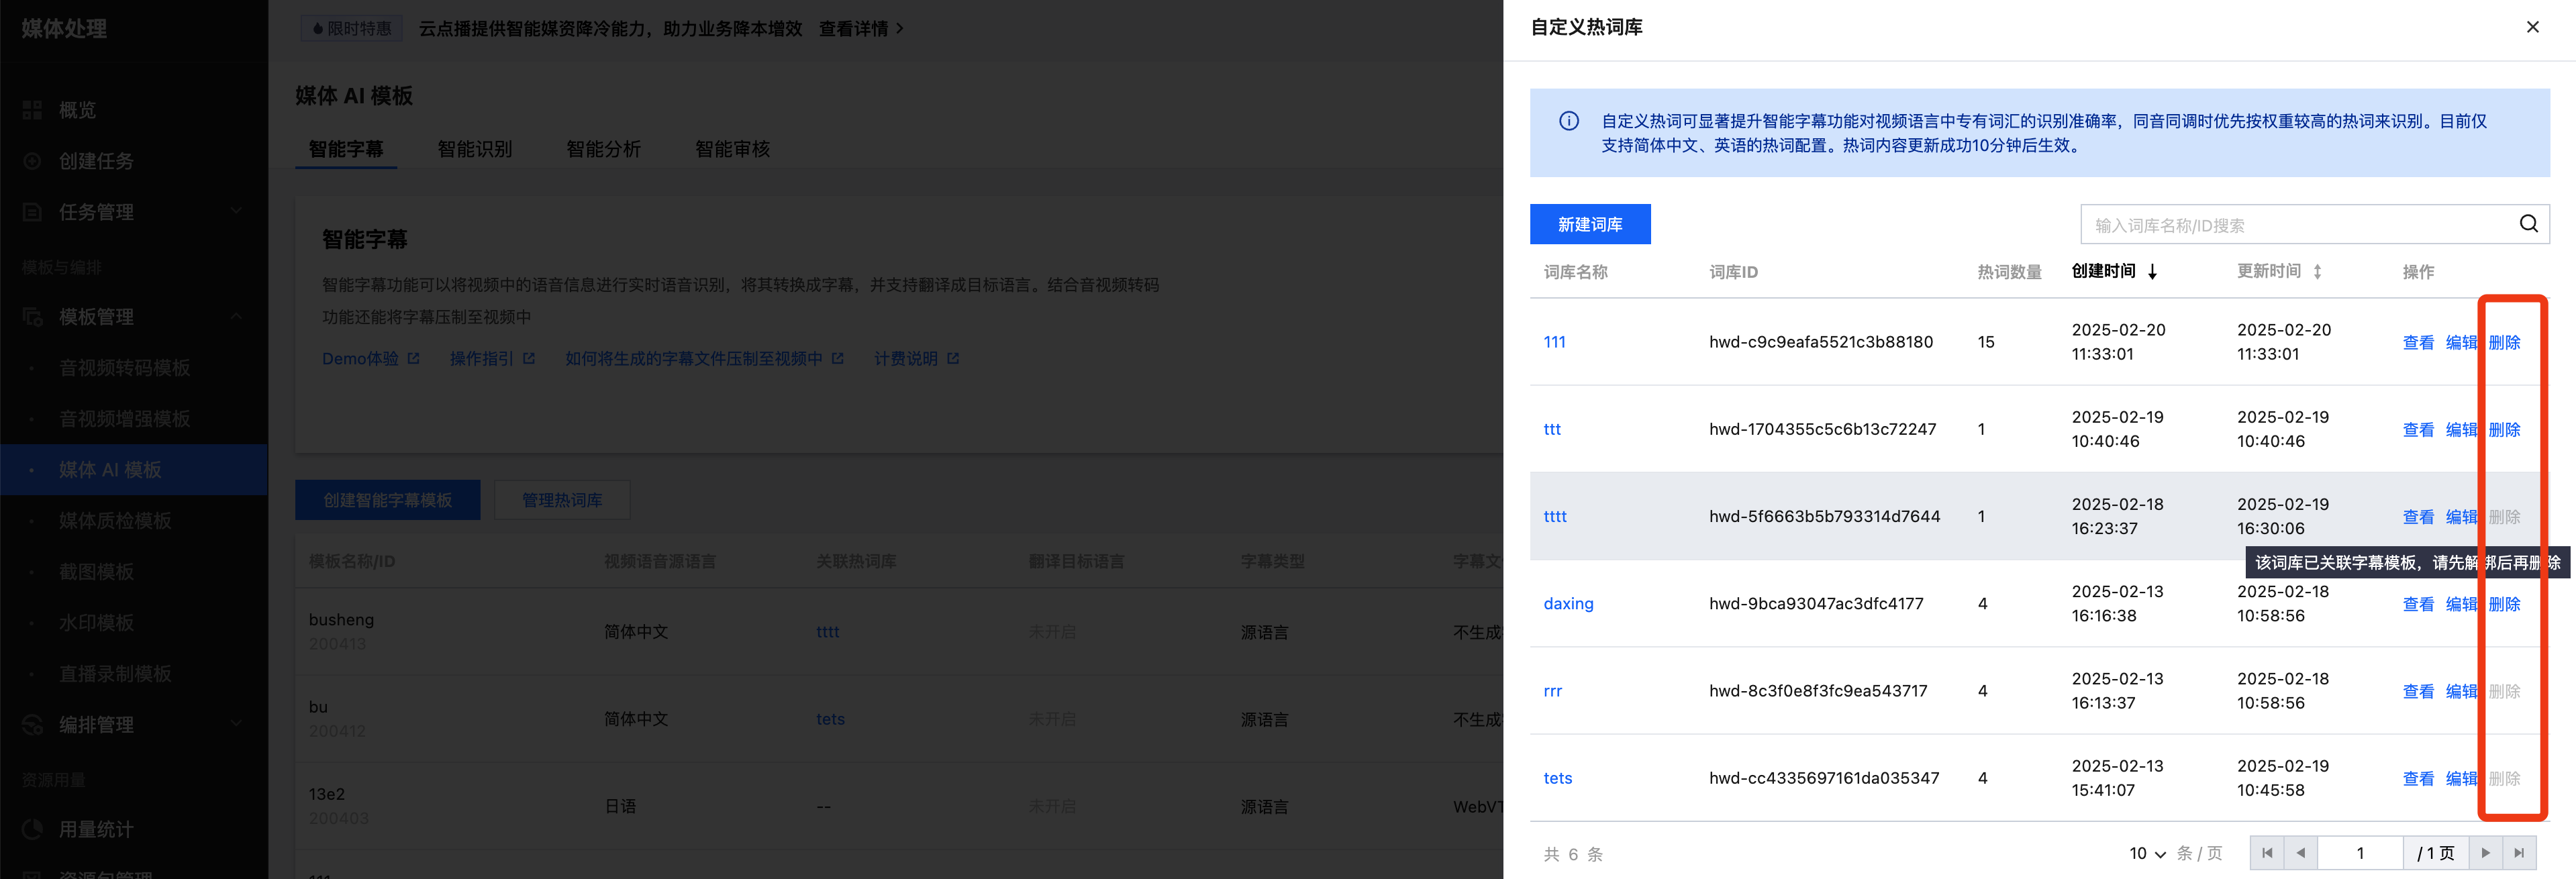The height and width of the screenshot is (879, 2576).
Task: Open the tttt library name link
Action: (1555, 516)
